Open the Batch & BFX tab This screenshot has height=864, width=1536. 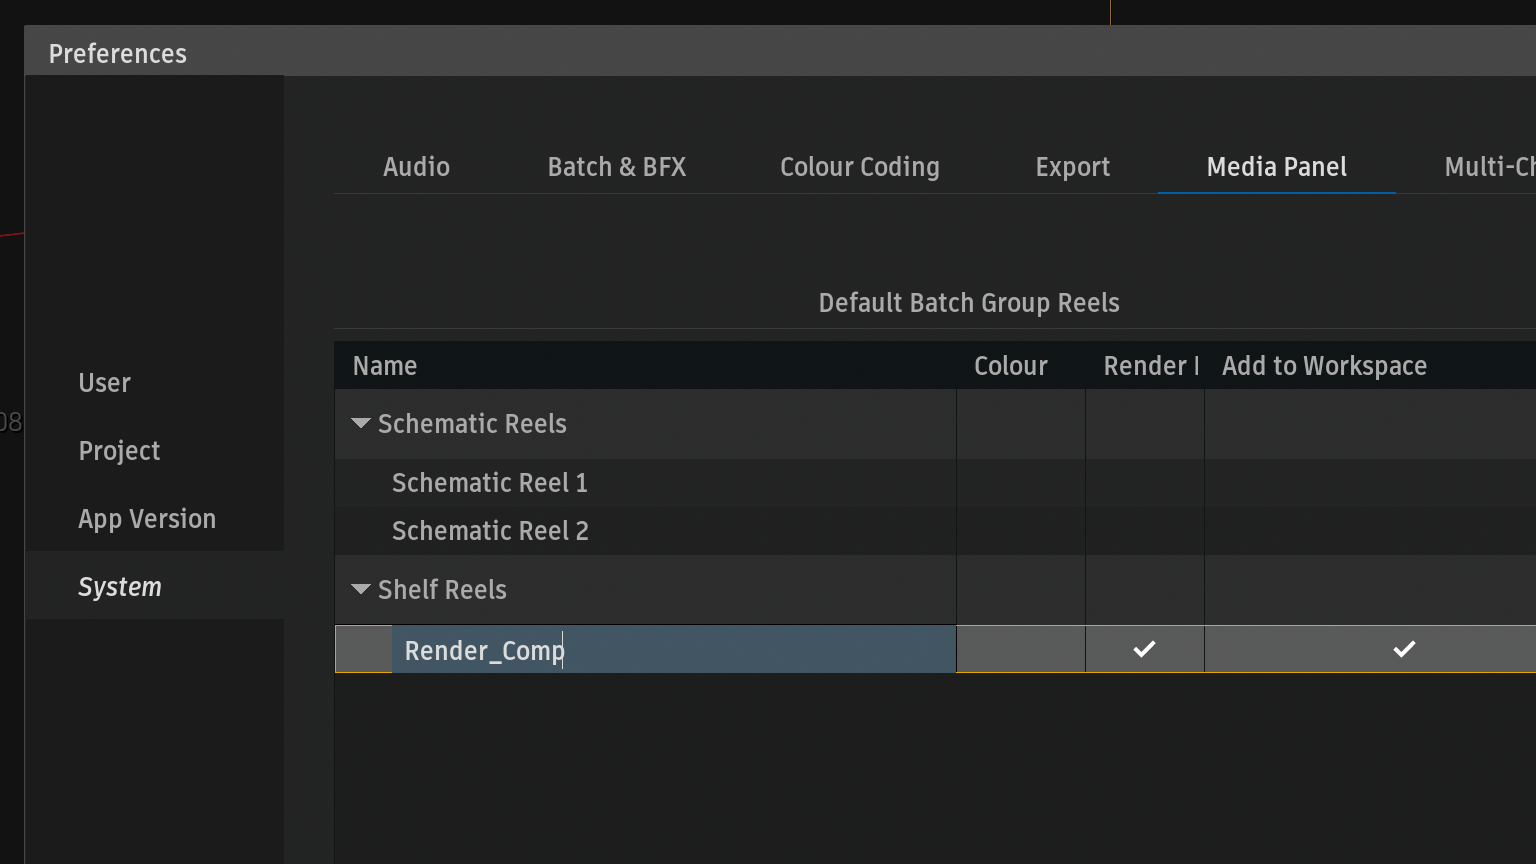click(x=616, y=167)
